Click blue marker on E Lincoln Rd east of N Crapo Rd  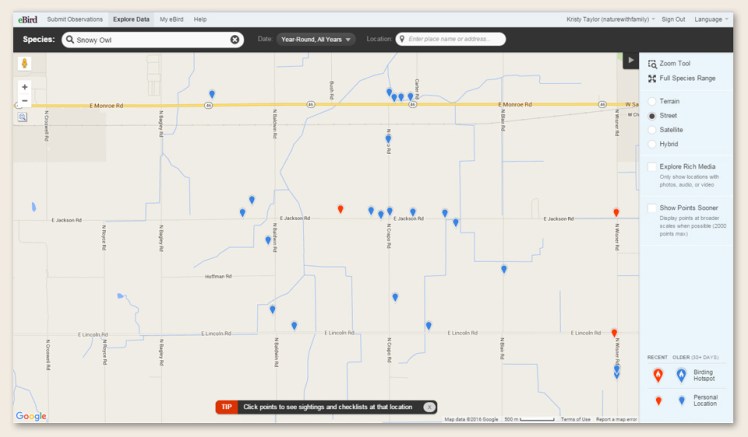tap(428, 326)
